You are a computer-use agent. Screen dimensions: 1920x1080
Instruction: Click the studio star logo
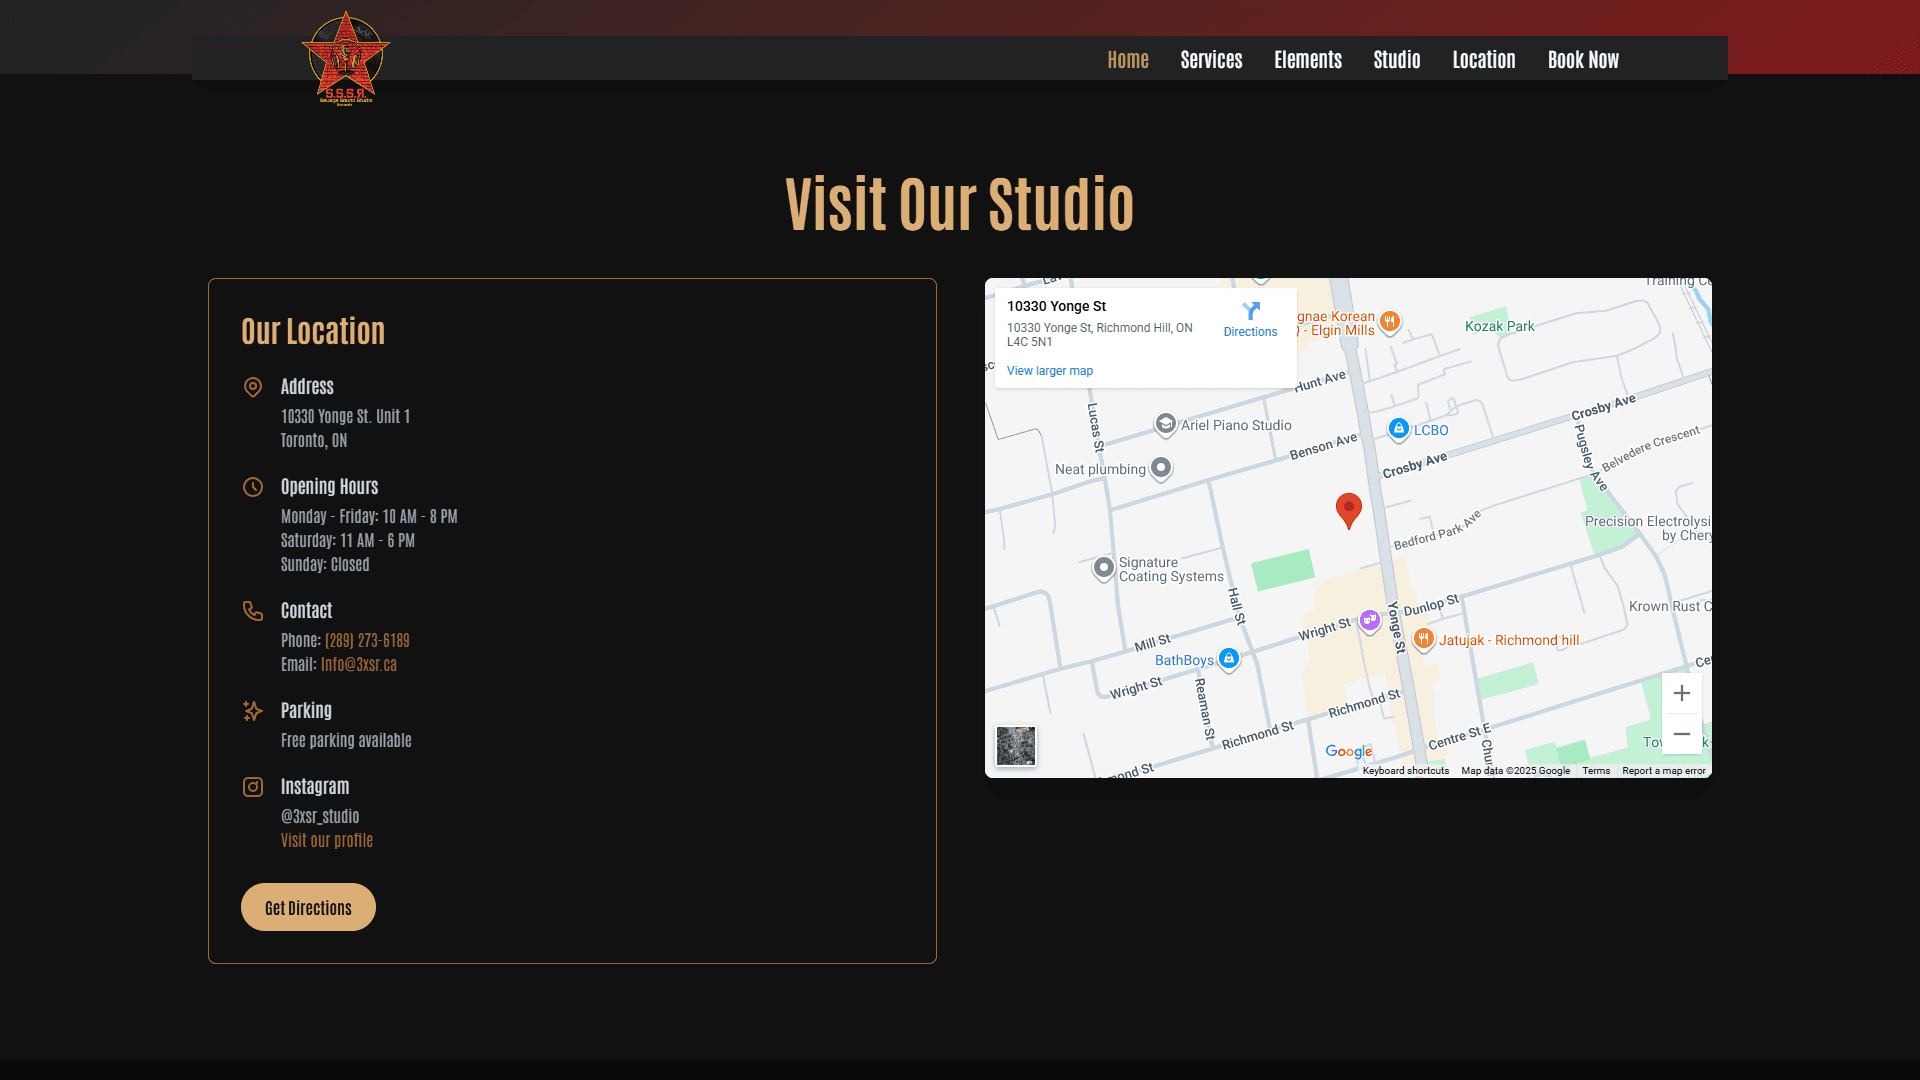point(345,58)
